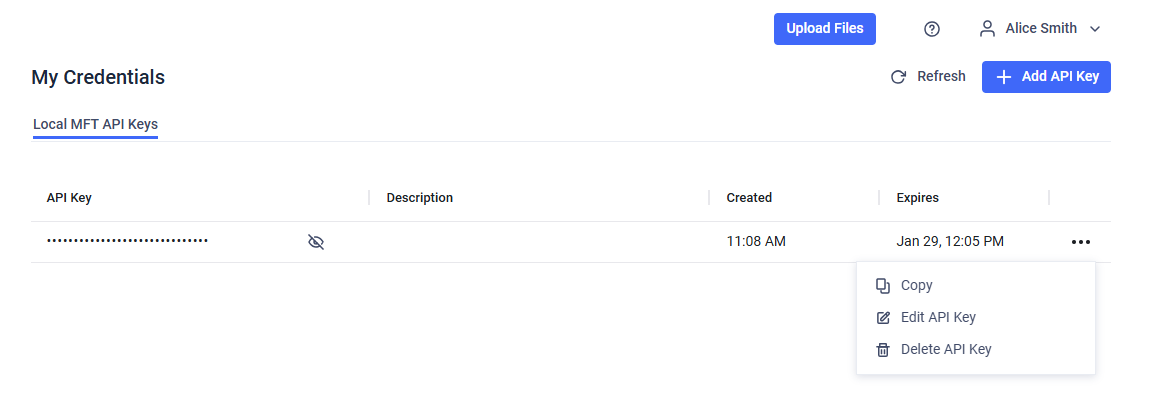The height and width of the screenshot is (401, 1149).
Task: Click the Refresh circular arrow icon
Action: click(898, 77)
